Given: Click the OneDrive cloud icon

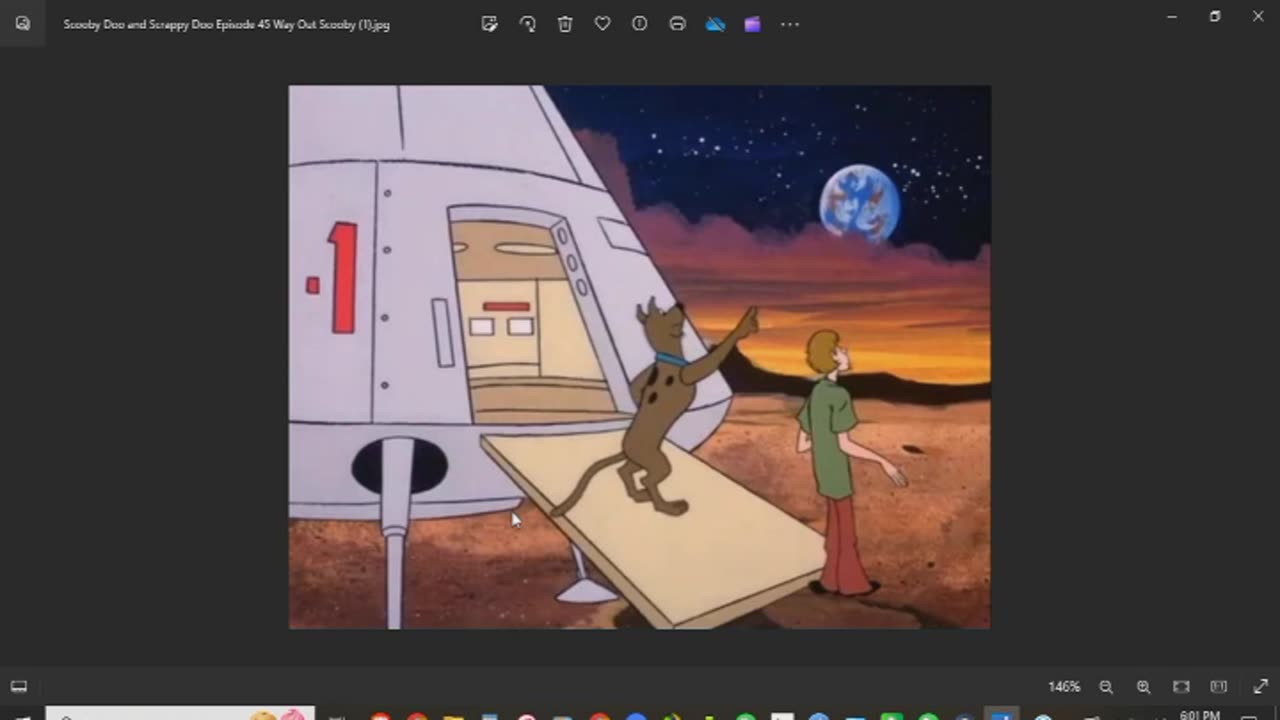Looking at the screenshot, I should pyautogui.click(x=715, y=24).
